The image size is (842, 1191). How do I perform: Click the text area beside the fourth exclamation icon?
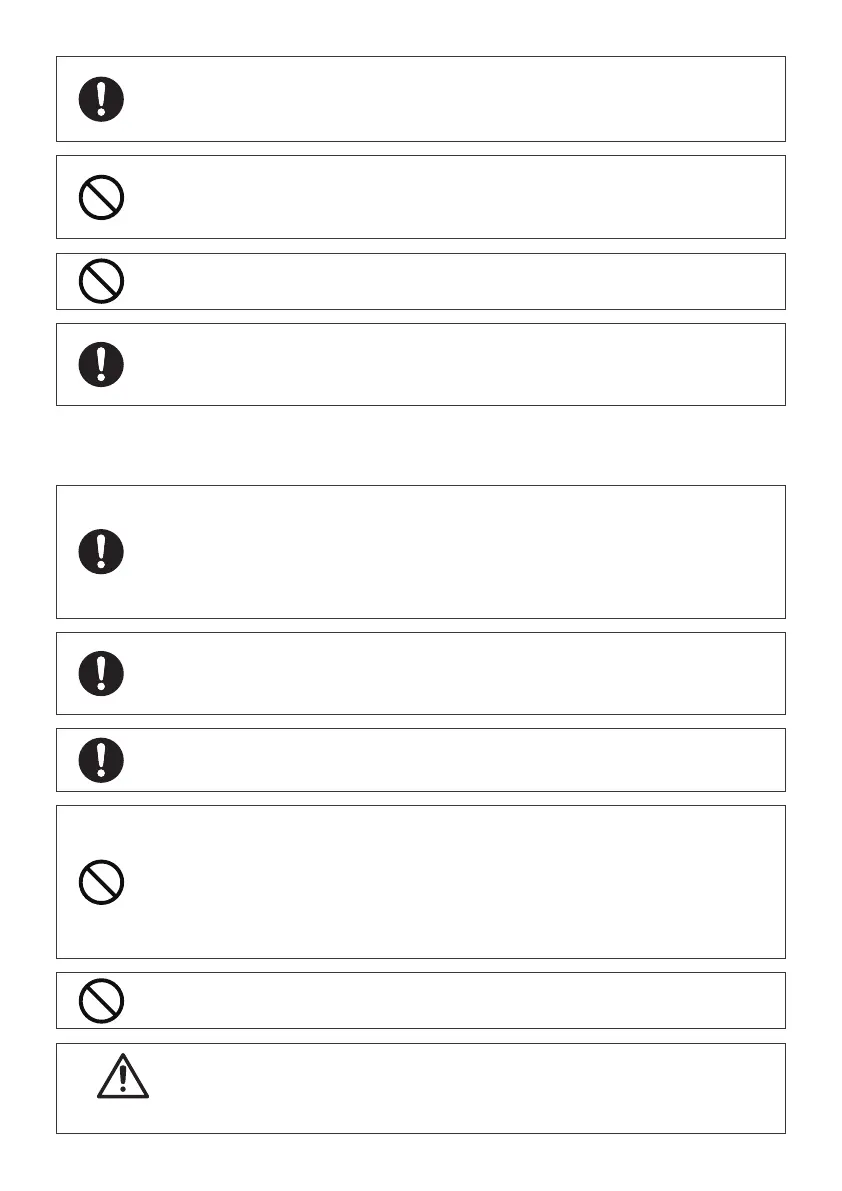point(450,673)
